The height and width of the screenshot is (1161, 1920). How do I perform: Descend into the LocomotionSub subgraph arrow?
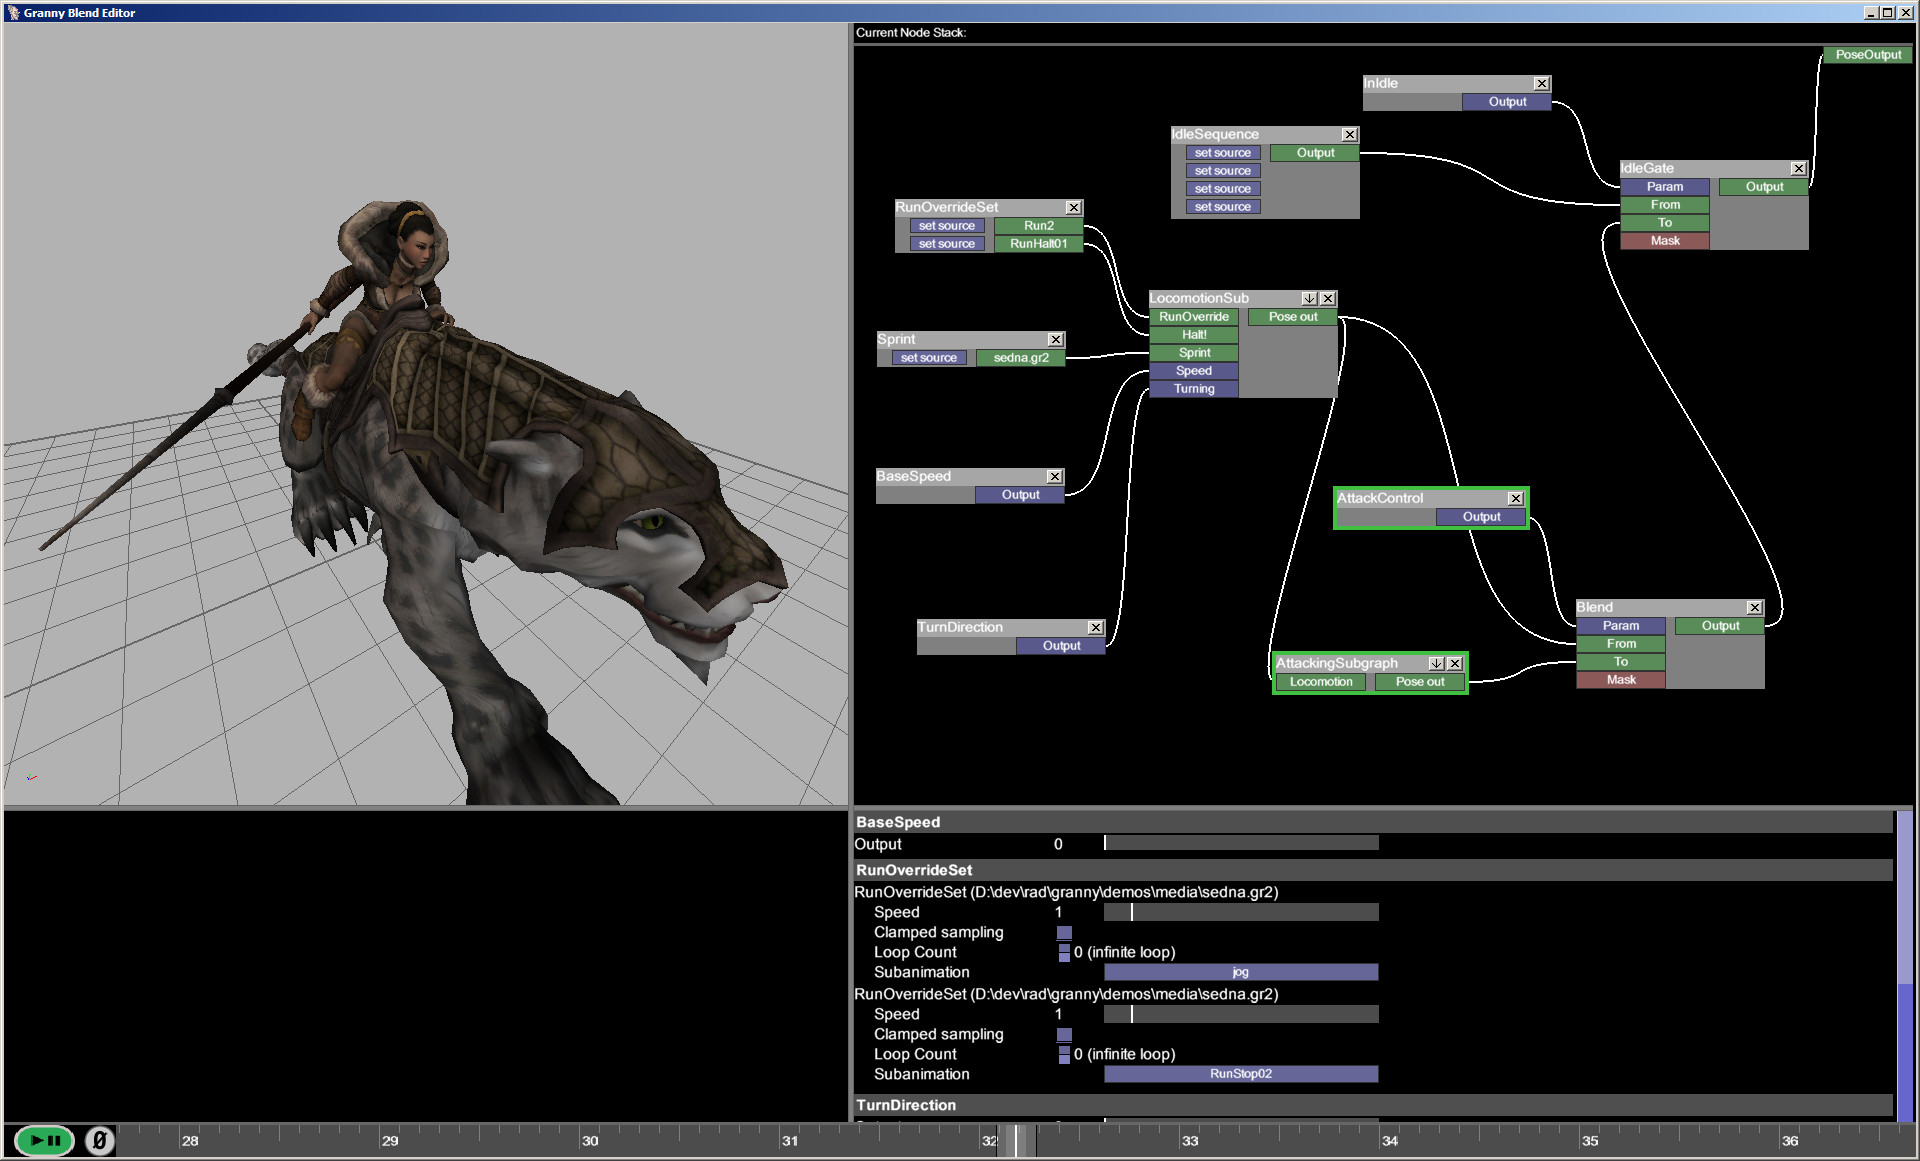point(1309,299)
